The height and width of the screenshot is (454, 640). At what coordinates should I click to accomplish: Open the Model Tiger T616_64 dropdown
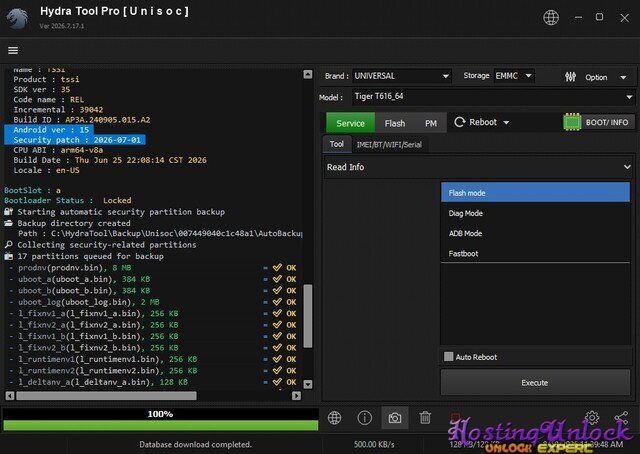point(493,97)
